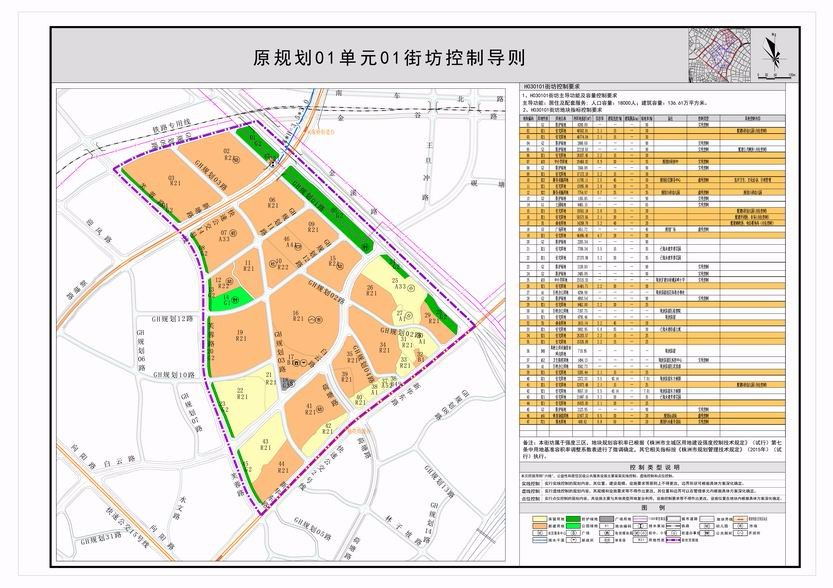Image resolution: width=833 pixels, height=588 pixels.
Task: Click the 控制类型说明 section header
Action: (655, 466)
